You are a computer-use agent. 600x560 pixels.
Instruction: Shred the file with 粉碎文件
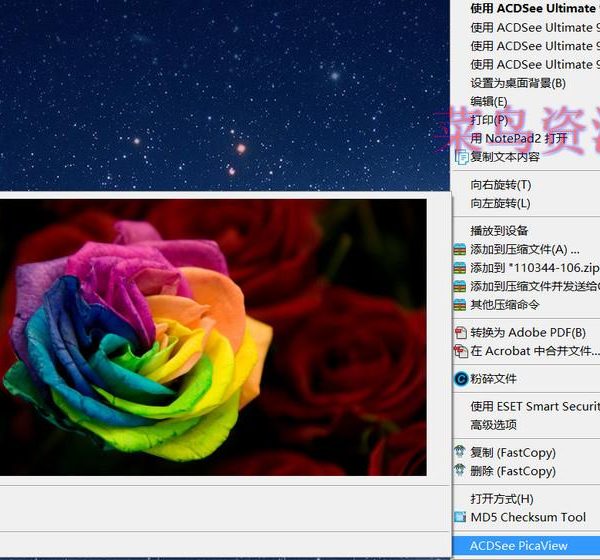[493, 379]
